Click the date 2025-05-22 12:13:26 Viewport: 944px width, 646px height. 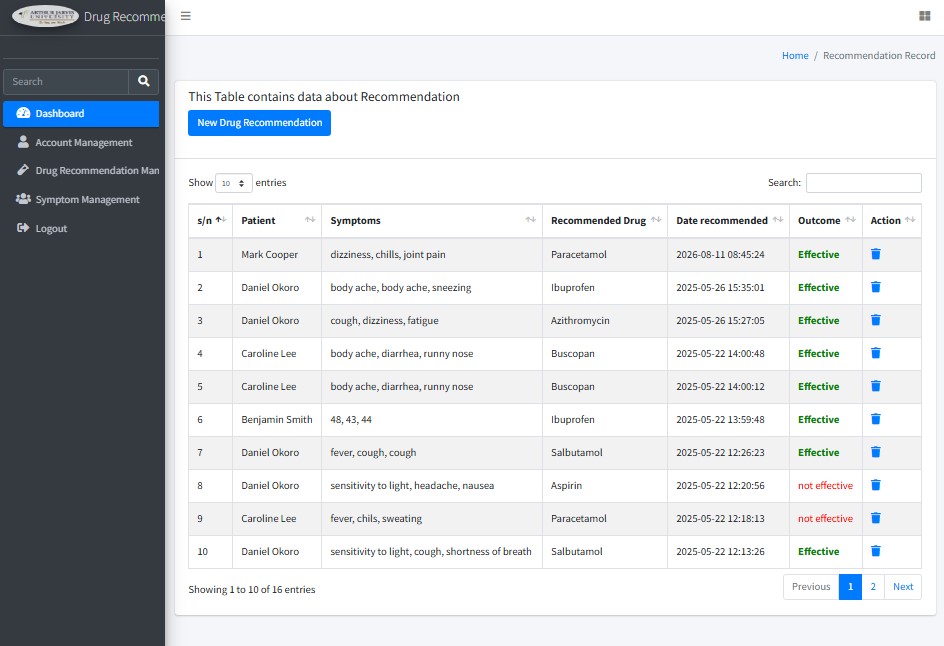coord(720,551)
